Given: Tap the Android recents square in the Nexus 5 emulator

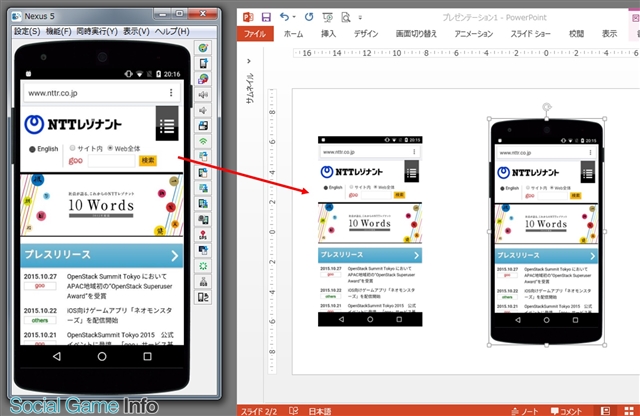Looking at the screenshot, I should [x=147, y=356].
